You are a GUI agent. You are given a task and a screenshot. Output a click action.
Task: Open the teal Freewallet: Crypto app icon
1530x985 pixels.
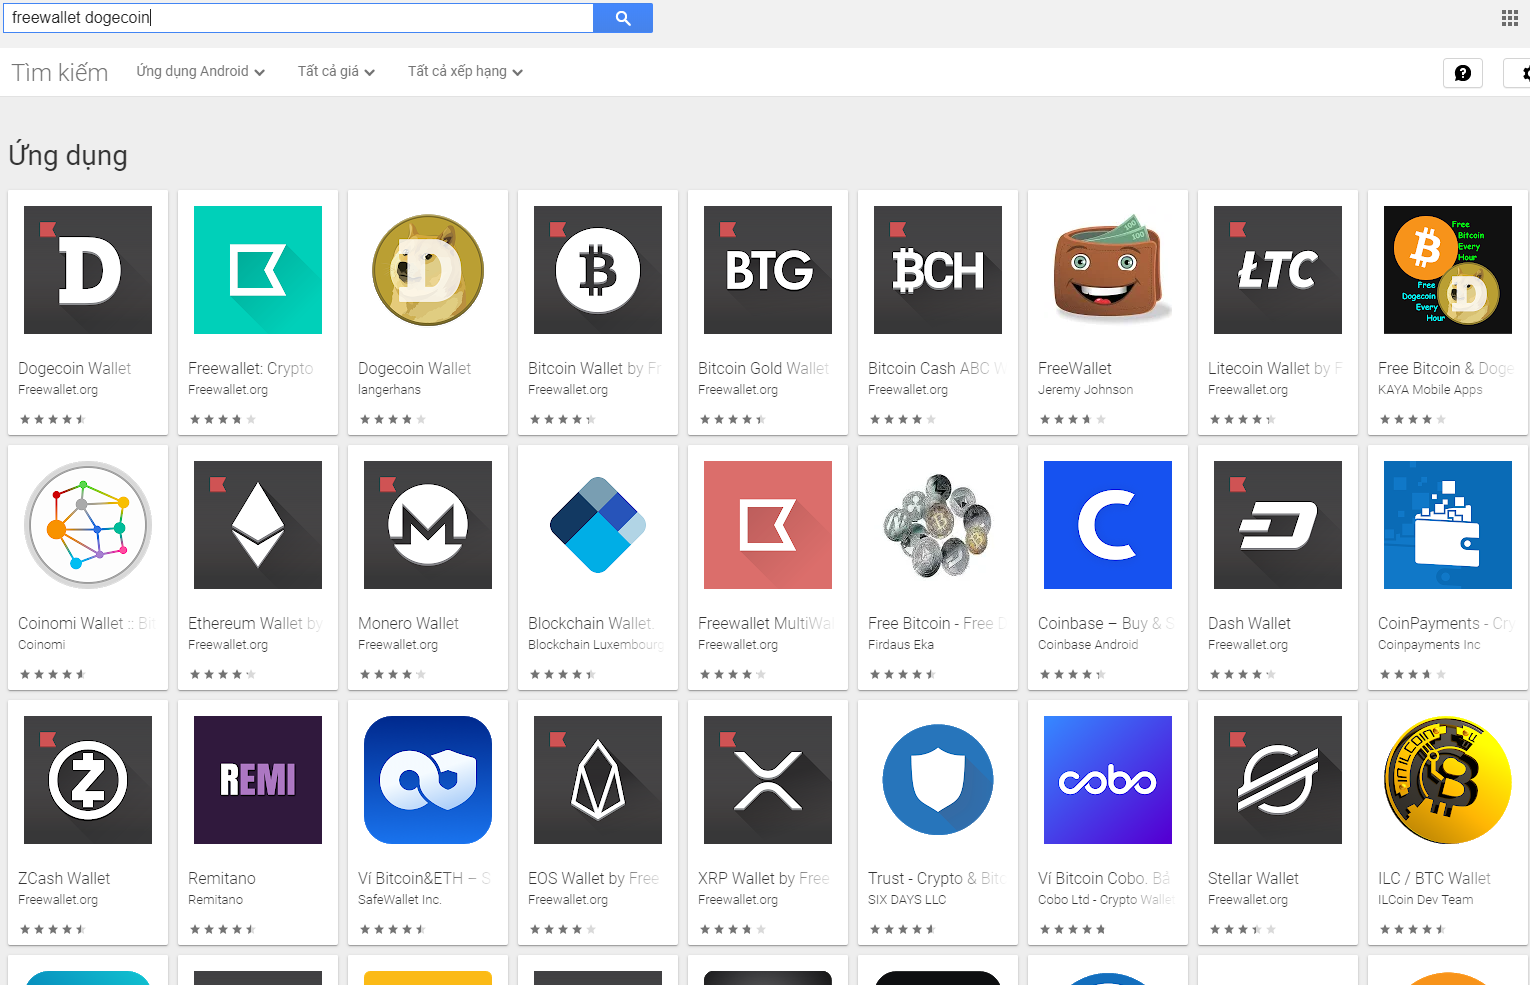click(x=258, y=270)
